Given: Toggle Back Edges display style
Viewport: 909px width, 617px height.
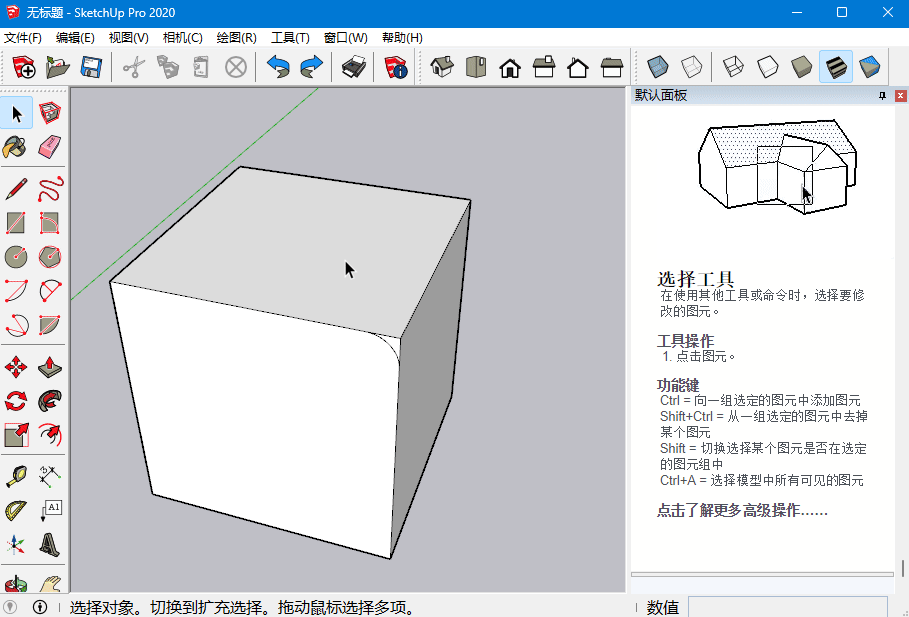Looking at the screenshot, I should [691, 67].
